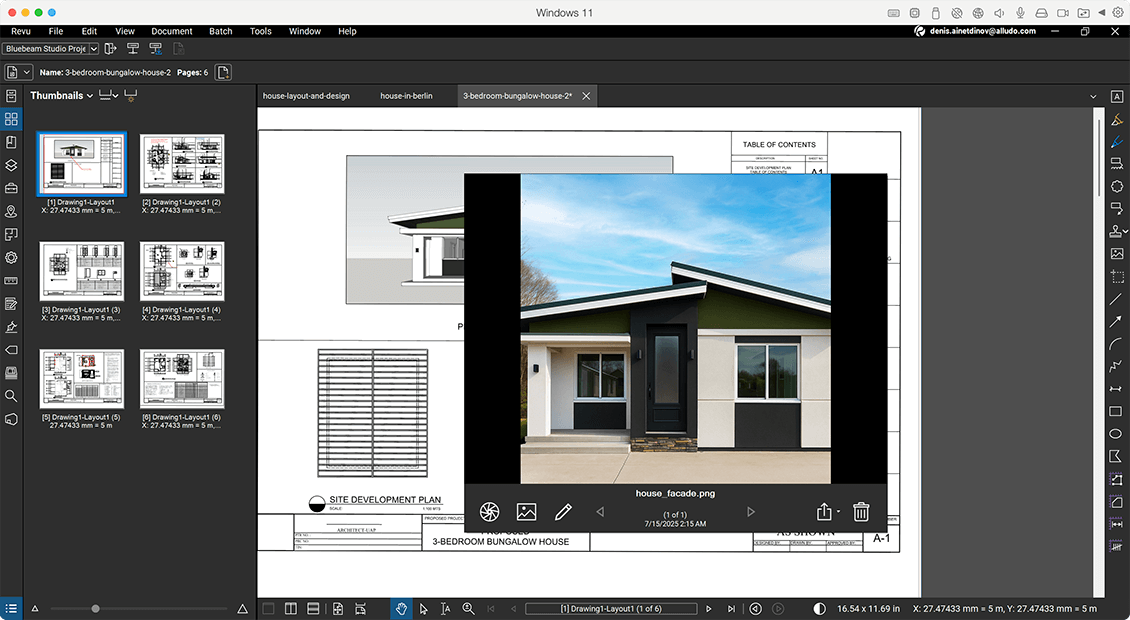Activate the Select Text tool
The image size is (1130, 620).
(x=445, y=608)
